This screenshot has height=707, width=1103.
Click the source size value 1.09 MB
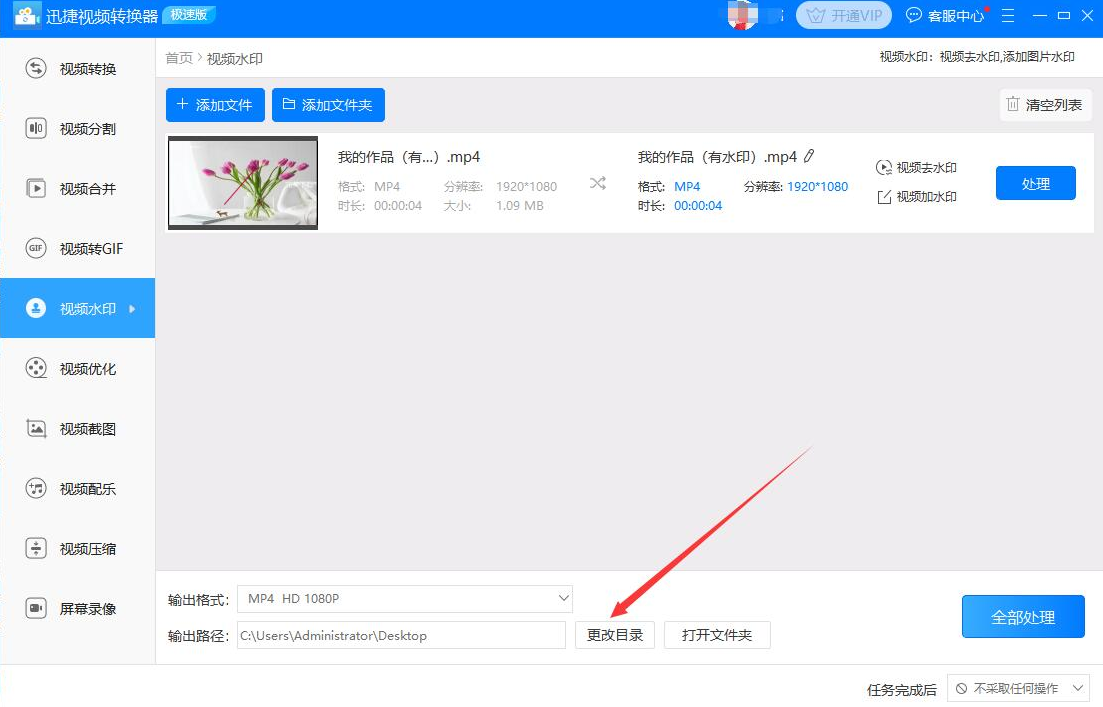[520, 205]
